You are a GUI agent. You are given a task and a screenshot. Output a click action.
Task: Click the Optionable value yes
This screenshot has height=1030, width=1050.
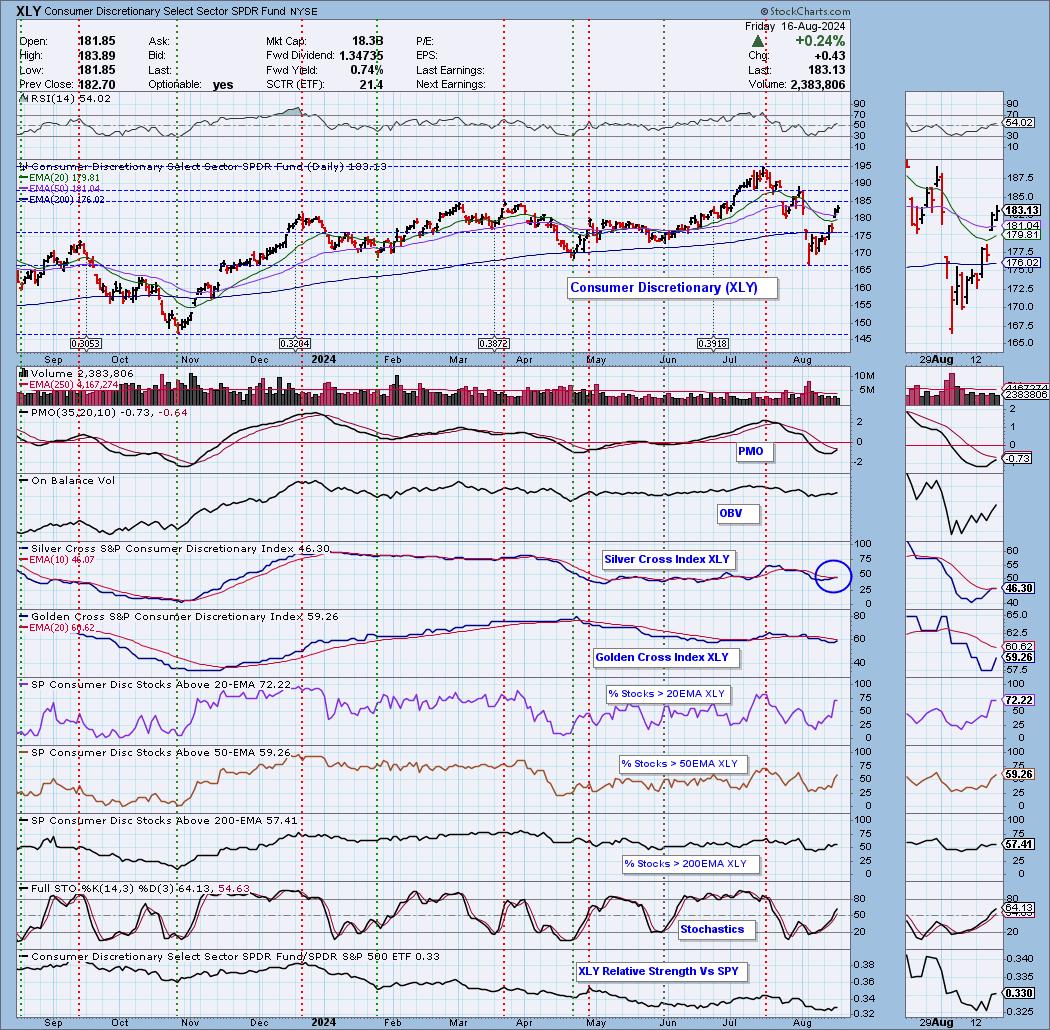click(223, 84)
